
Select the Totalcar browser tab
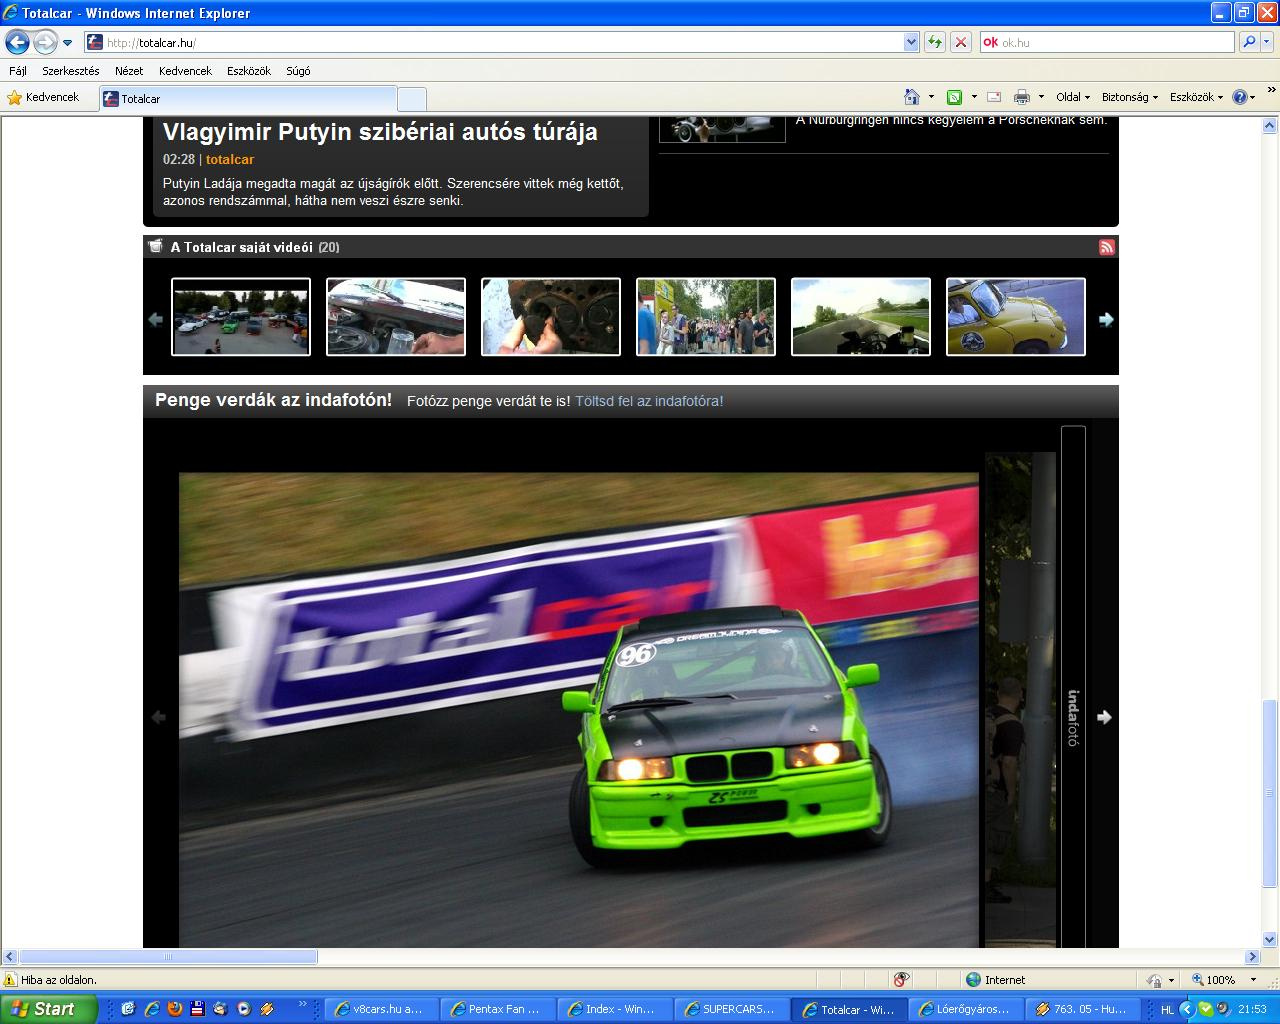(247, 98)
